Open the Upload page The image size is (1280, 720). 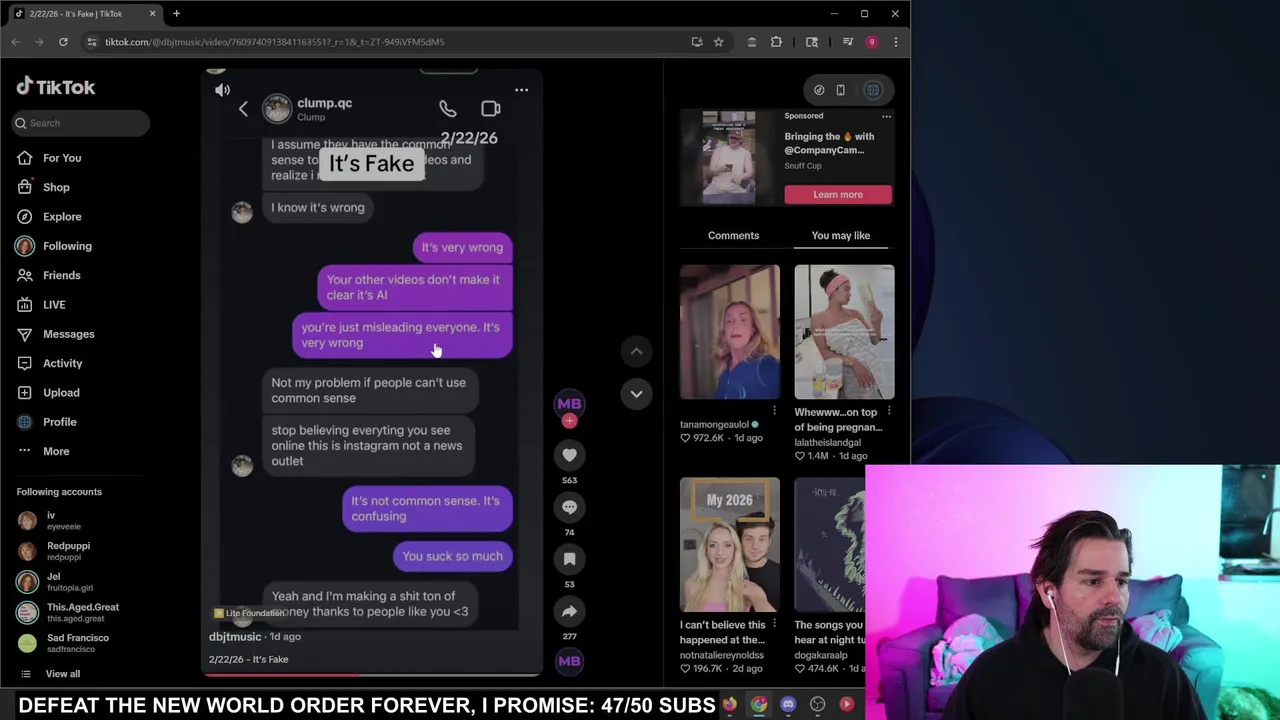coord(61,392)
